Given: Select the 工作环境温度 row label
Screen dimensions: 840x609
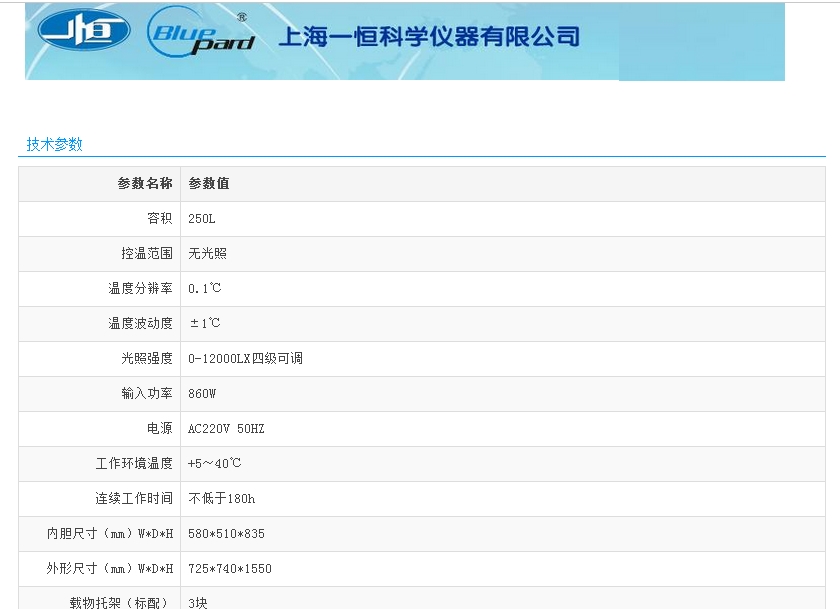Looking at the screenshot, I should coord(134,464).
